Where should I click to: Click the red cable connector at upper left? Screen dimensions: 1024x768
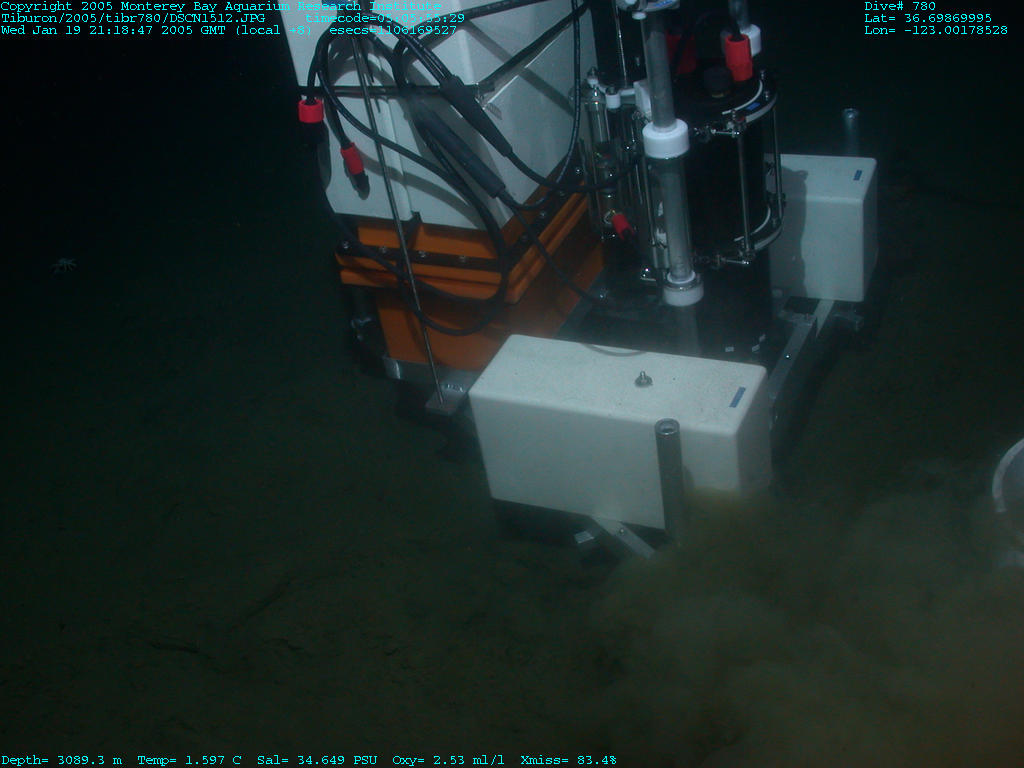pyautogui.click(x=311, y=110)
